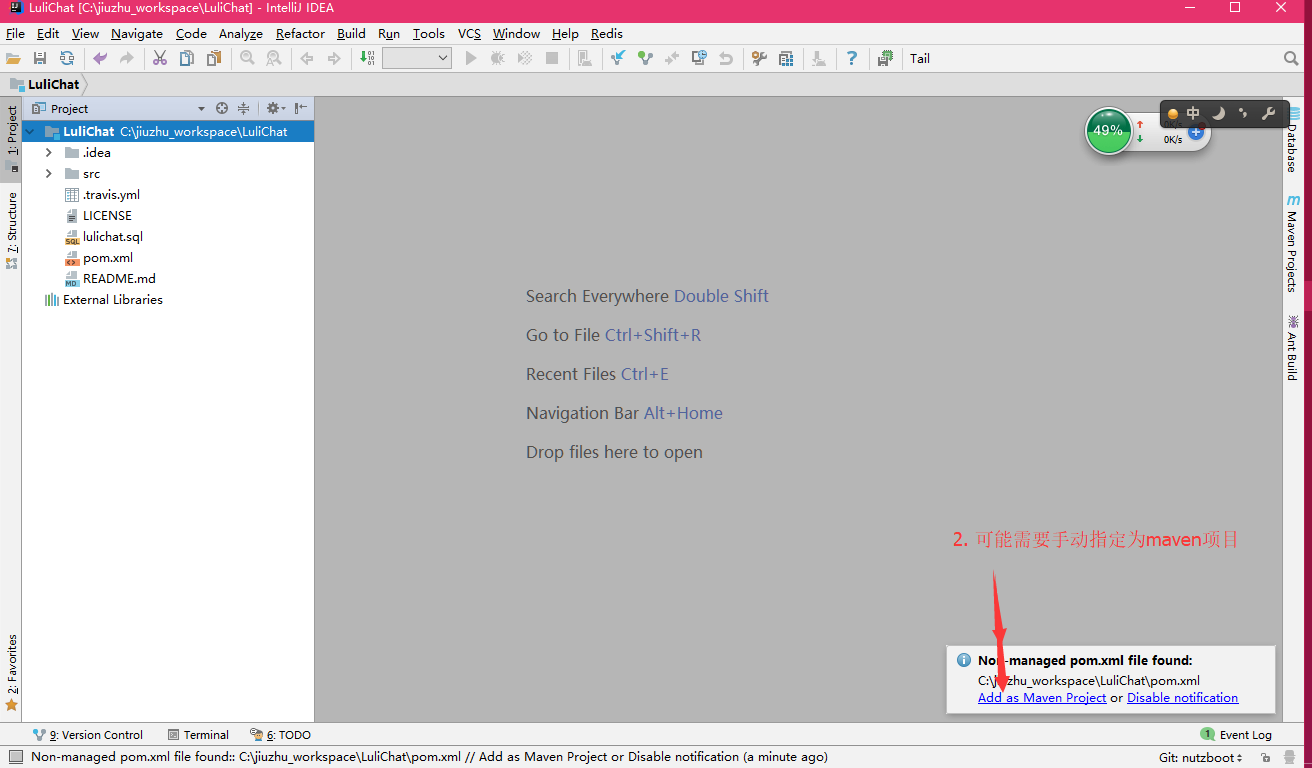
Task: Click the VCS Update Project icon
Action: coord(618,59)
